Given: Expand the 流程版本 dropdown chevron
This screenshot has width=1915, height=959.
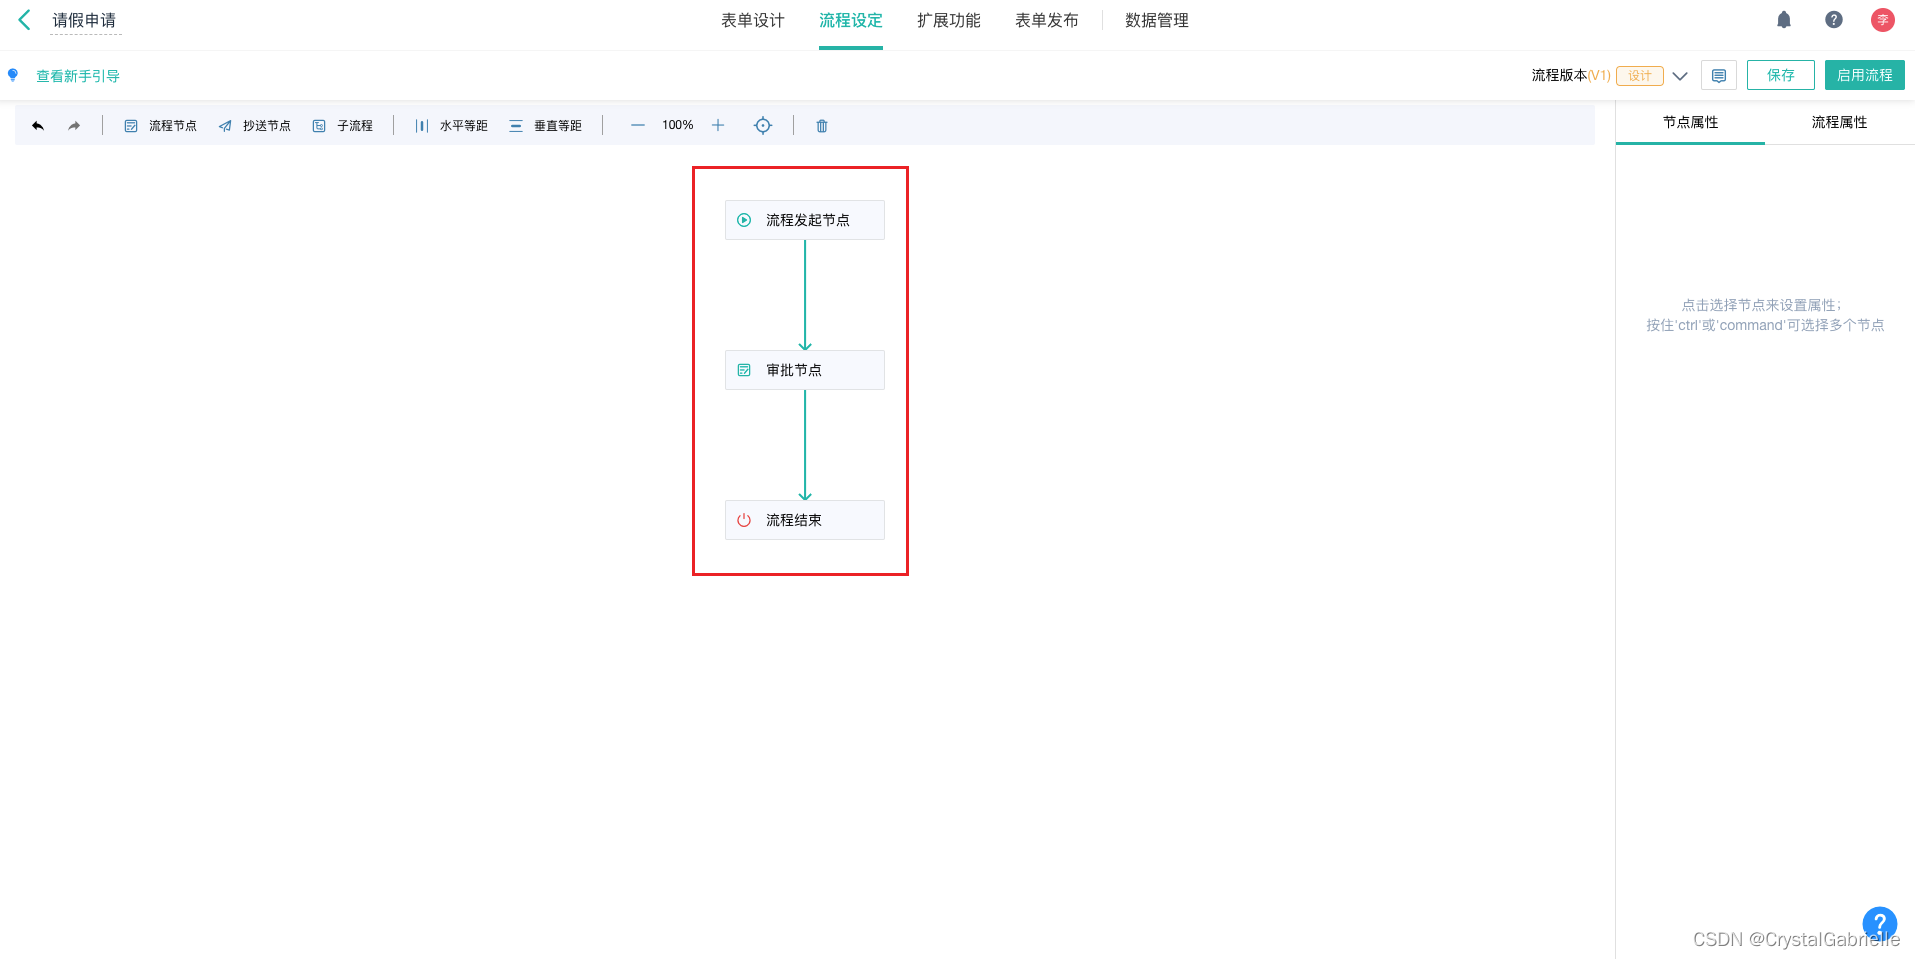Looking at the screenshot, I should tap(1680, 76).
